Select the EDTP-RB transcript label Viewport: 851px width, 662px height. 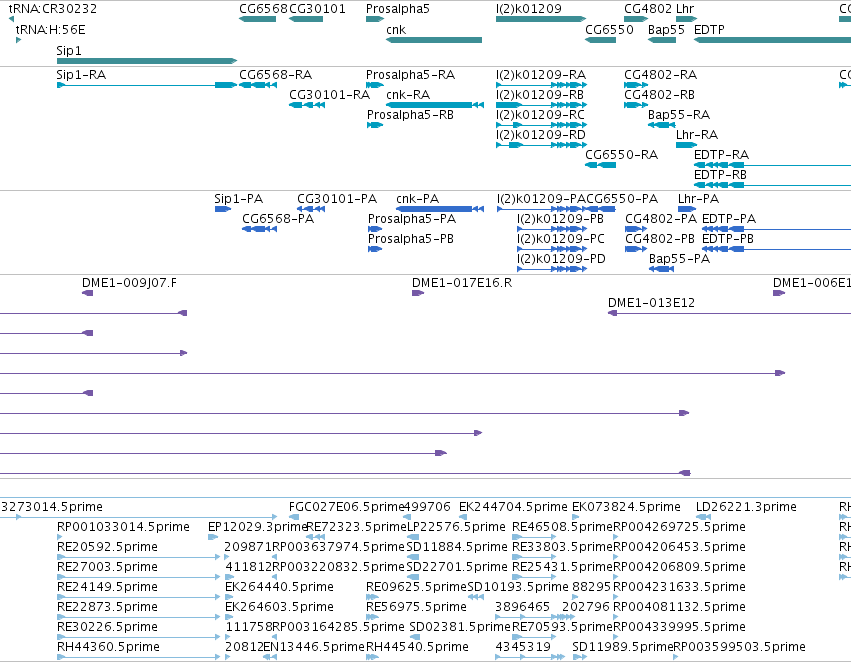[720, 175]
